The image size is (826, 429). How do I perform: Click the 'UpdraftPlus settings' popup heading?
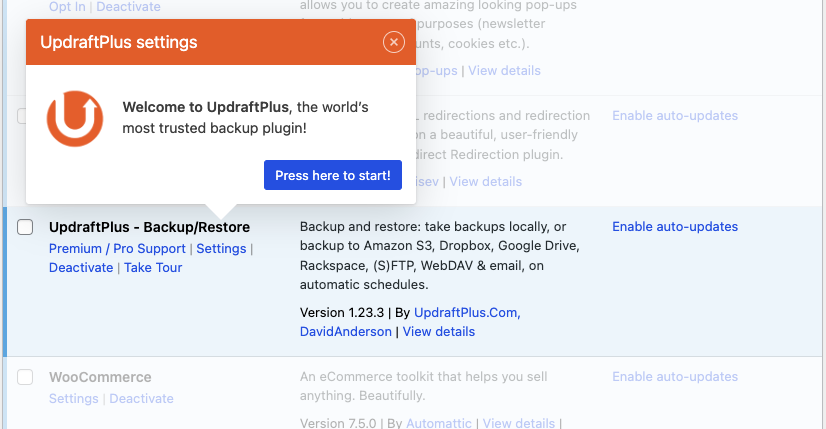119,42
